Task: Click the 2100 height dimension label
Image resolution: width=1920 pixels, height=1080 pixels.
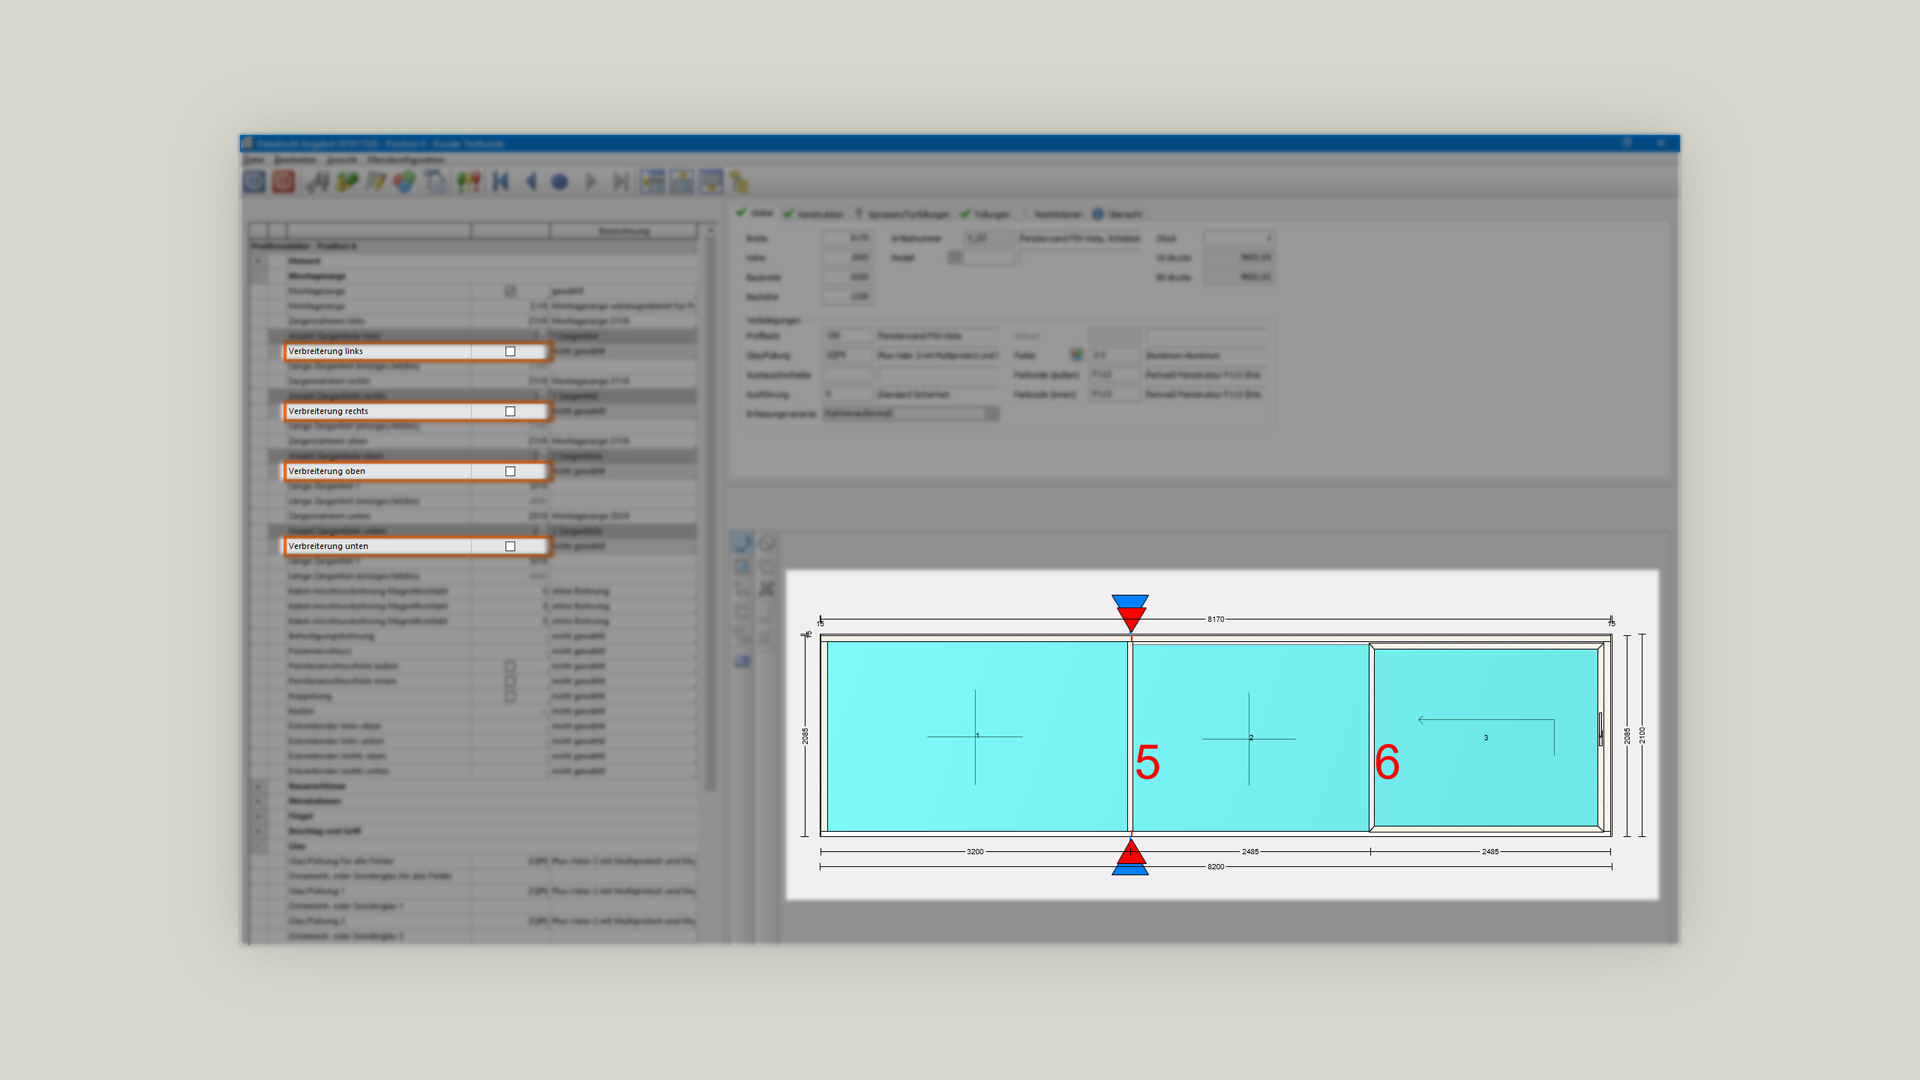Action: [x=1642, y=735]
